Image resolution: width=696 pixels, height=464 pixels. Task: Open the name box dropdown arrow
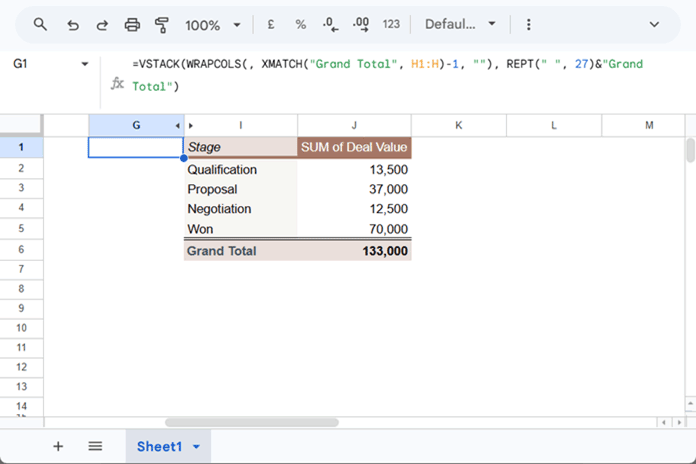point(84,64)
